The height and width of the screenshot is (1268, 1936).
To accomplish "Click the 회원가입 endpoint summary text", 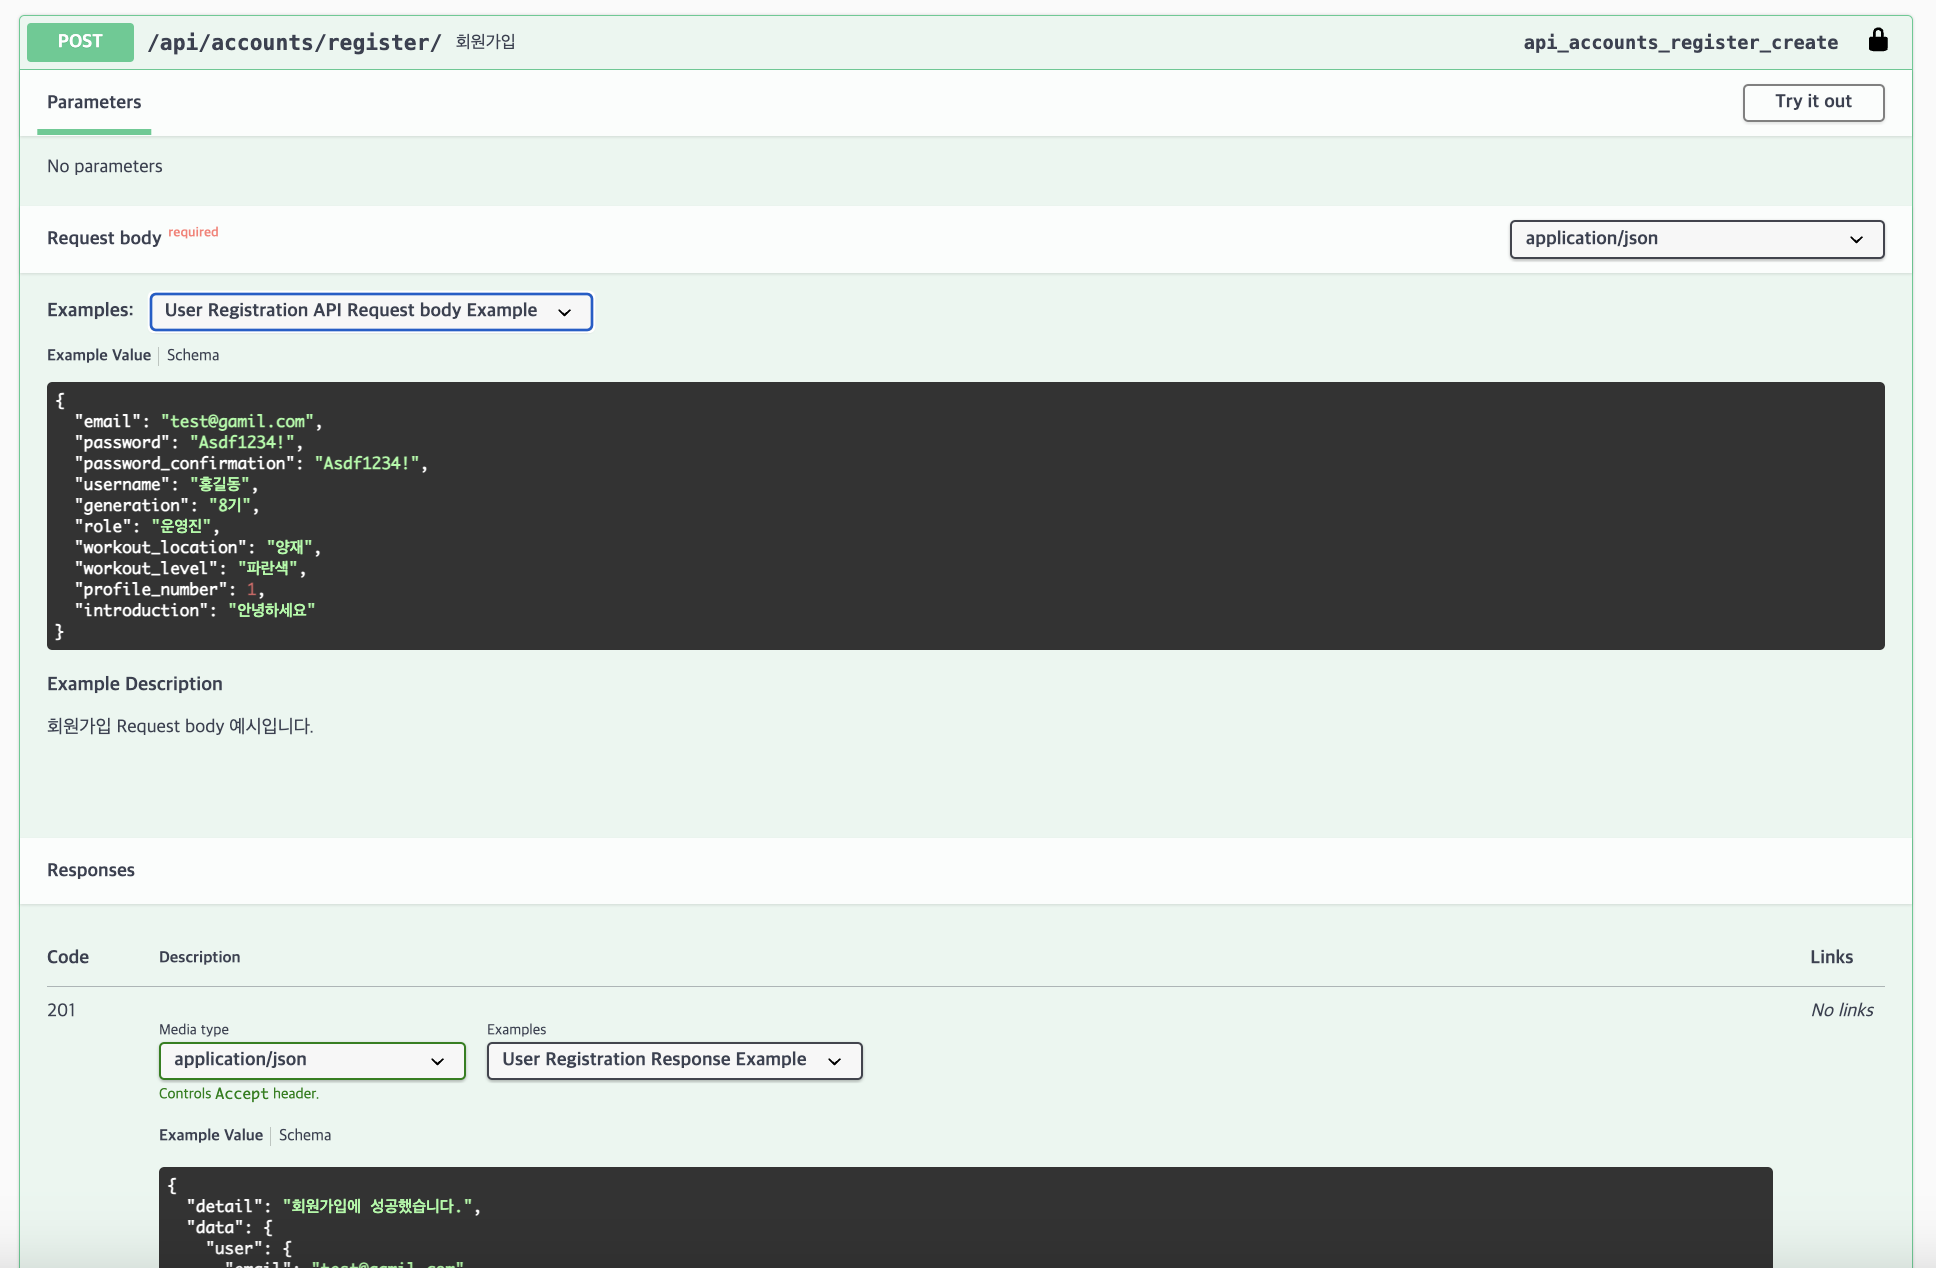I will (485, 42).
